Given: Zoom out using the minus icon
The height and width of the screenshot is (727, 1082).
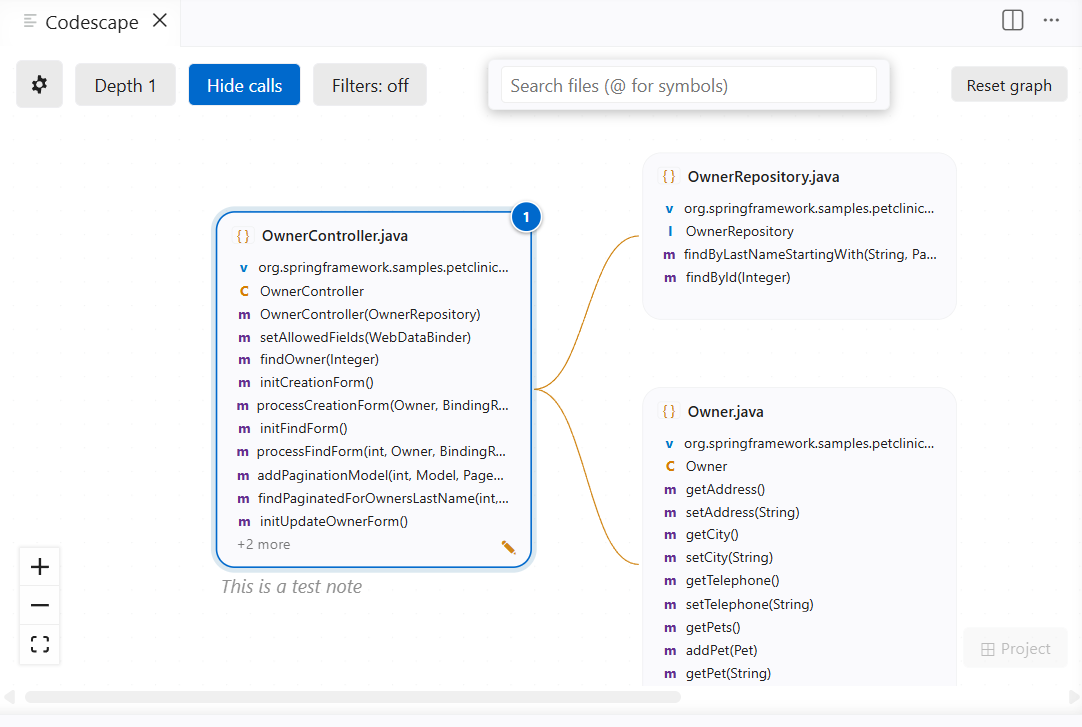Looking at the screenshot, I should (x=39, y=605).
